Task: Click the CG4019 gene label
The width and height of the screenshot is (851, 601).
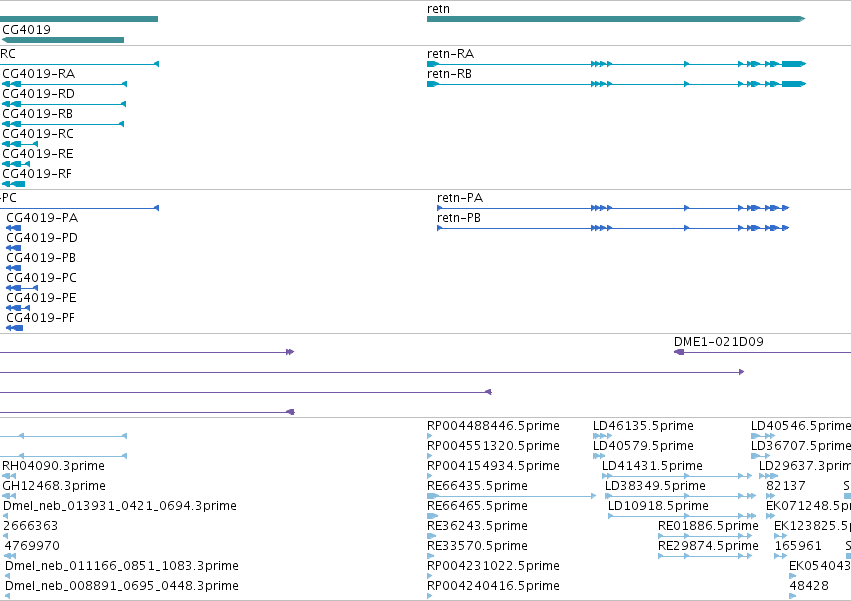Action: (x=27, y=29)
